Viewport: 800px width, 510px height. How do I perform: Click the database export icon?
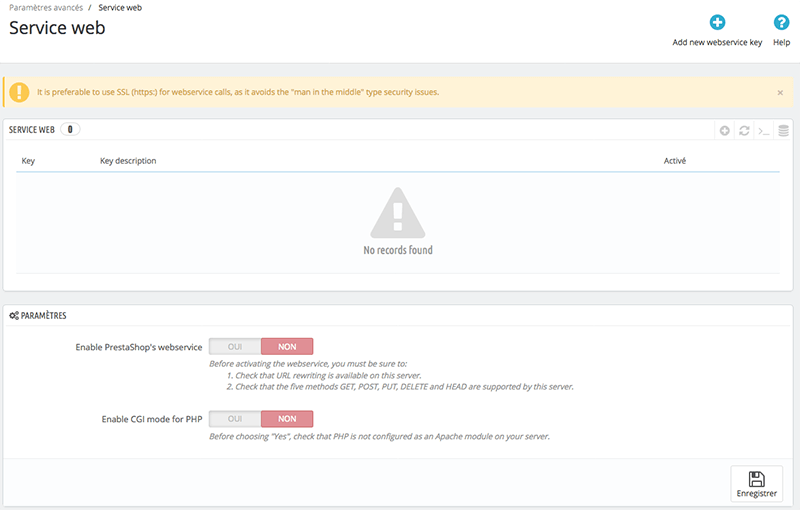(x=783, y=131)
